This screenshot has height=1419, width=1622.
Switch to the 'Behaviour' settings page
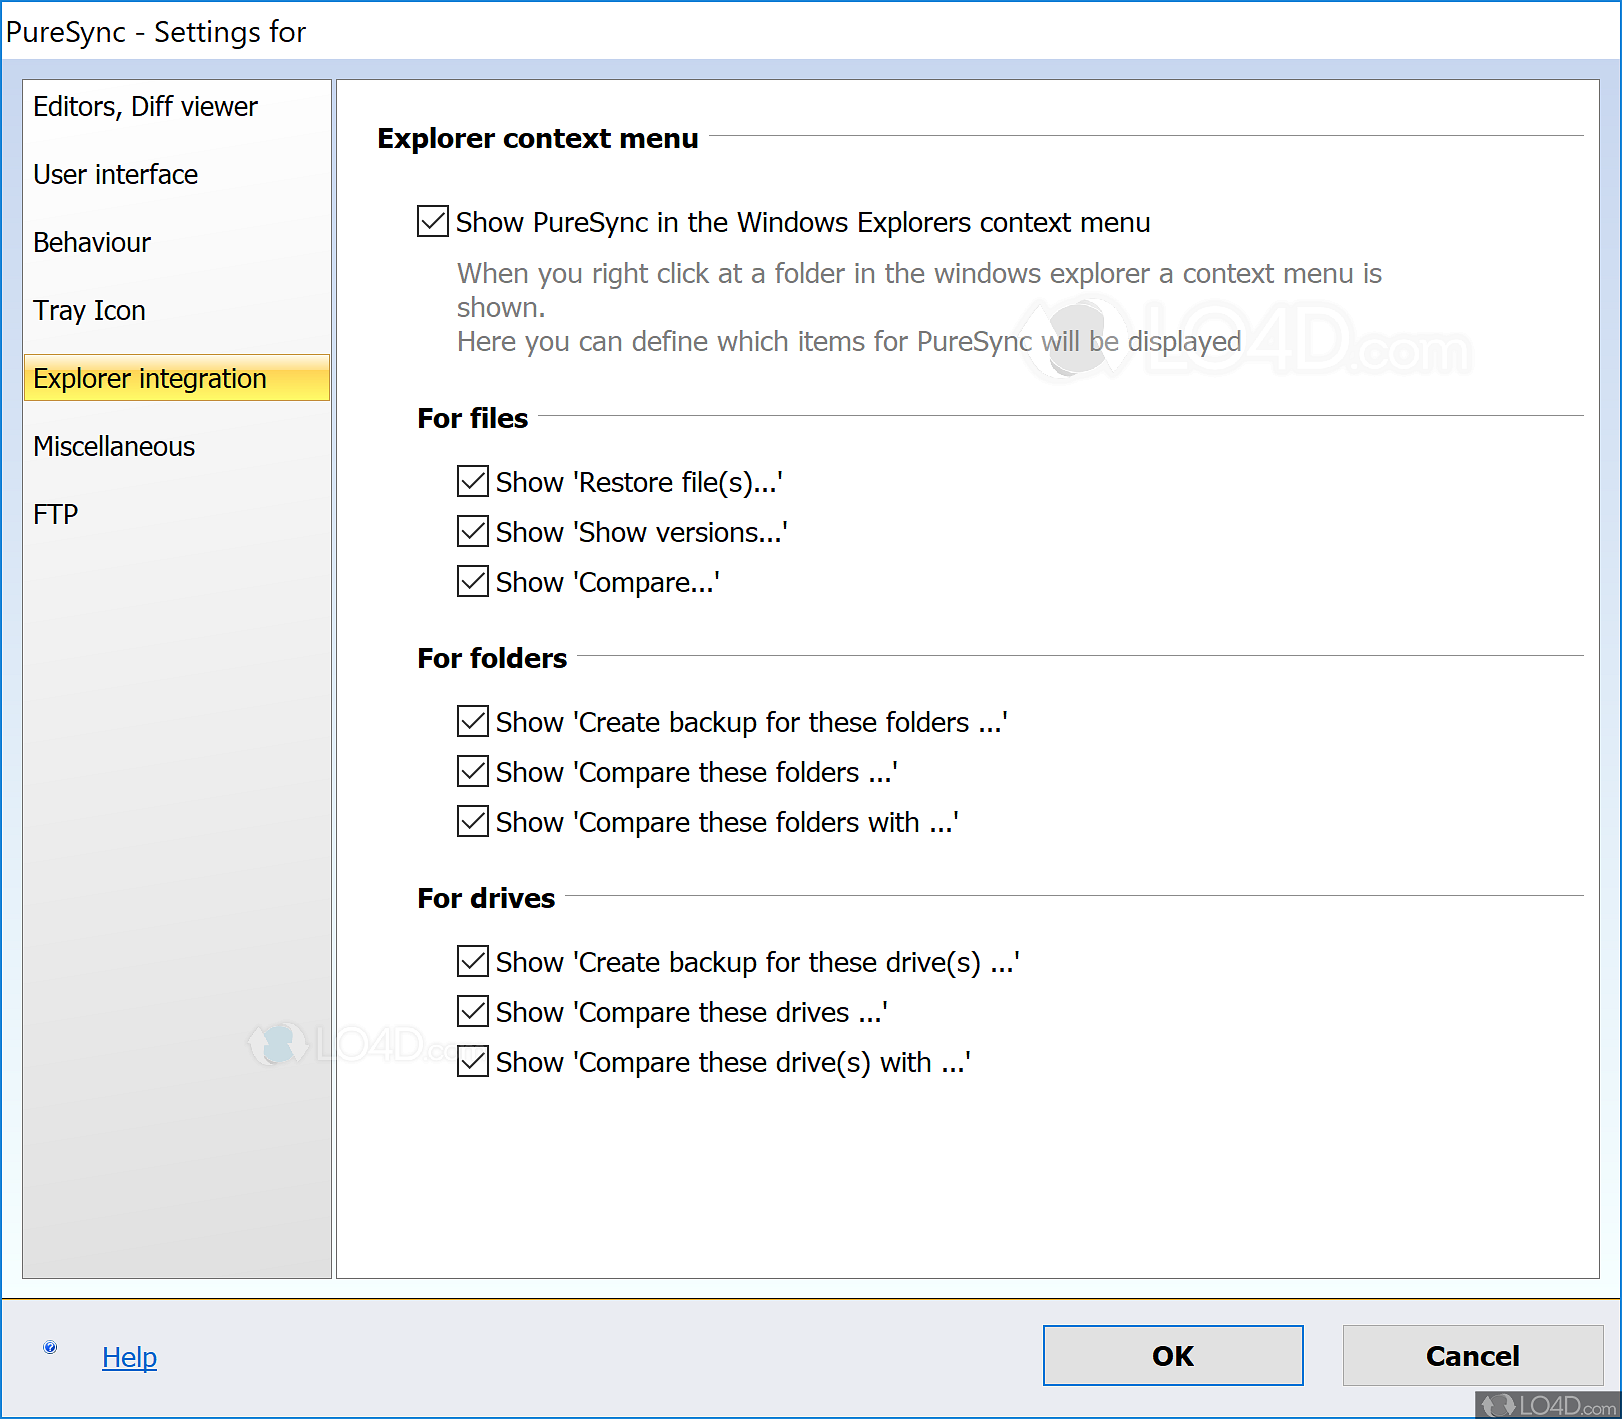(91, 242)
